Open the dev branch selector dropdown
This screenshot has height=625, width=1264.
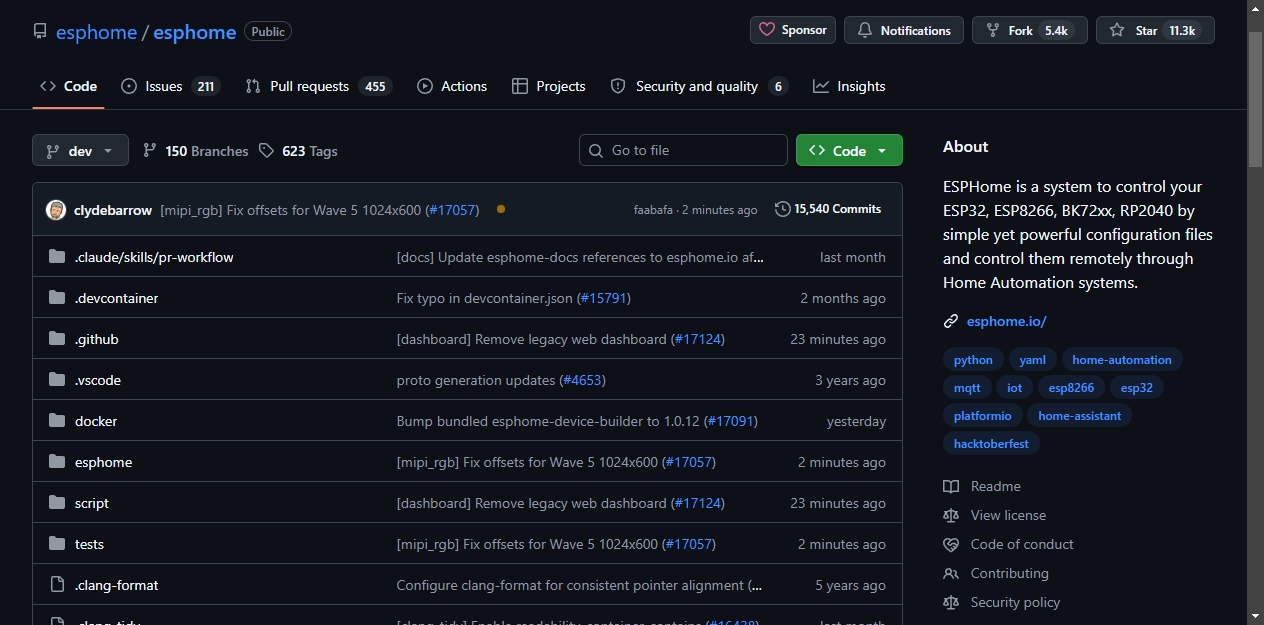(x=80, y=150)
